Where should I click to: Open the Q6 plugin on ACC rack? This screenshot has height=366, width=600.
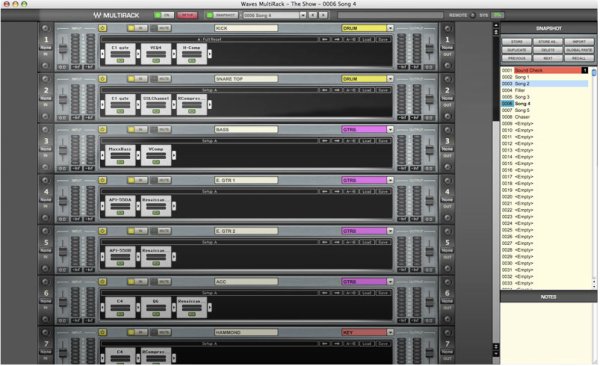(156, 307)
